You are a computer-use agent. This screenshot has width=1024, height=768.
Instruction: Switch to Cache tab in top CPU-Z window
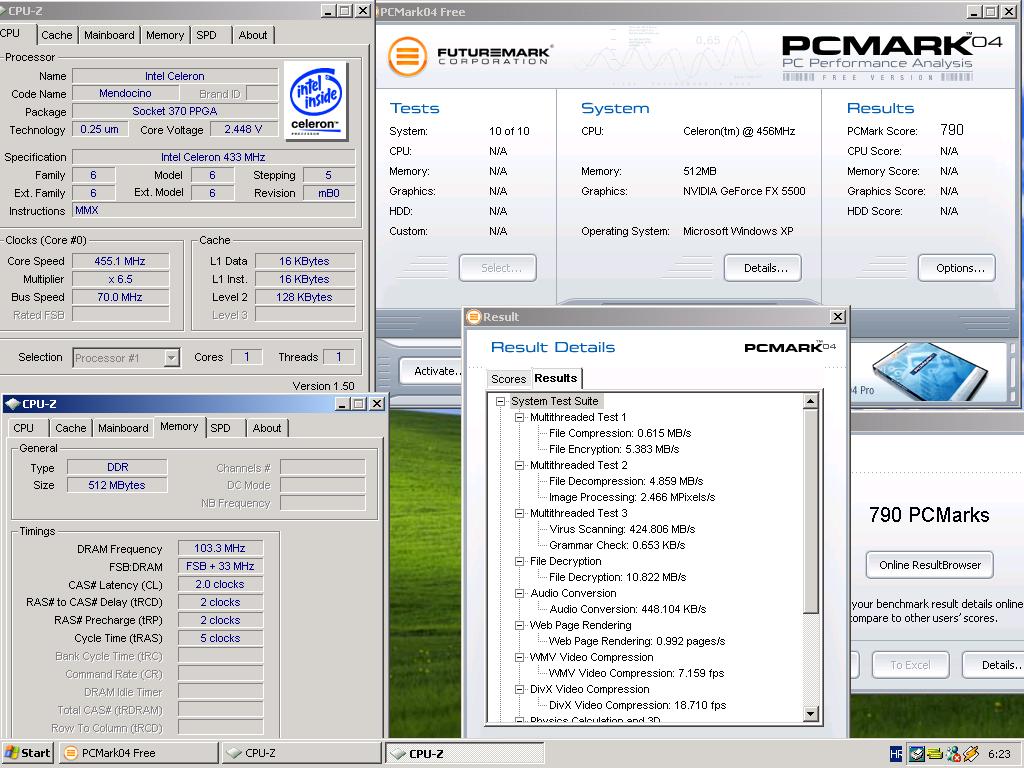pyautogui.click(x=57, y=35)
